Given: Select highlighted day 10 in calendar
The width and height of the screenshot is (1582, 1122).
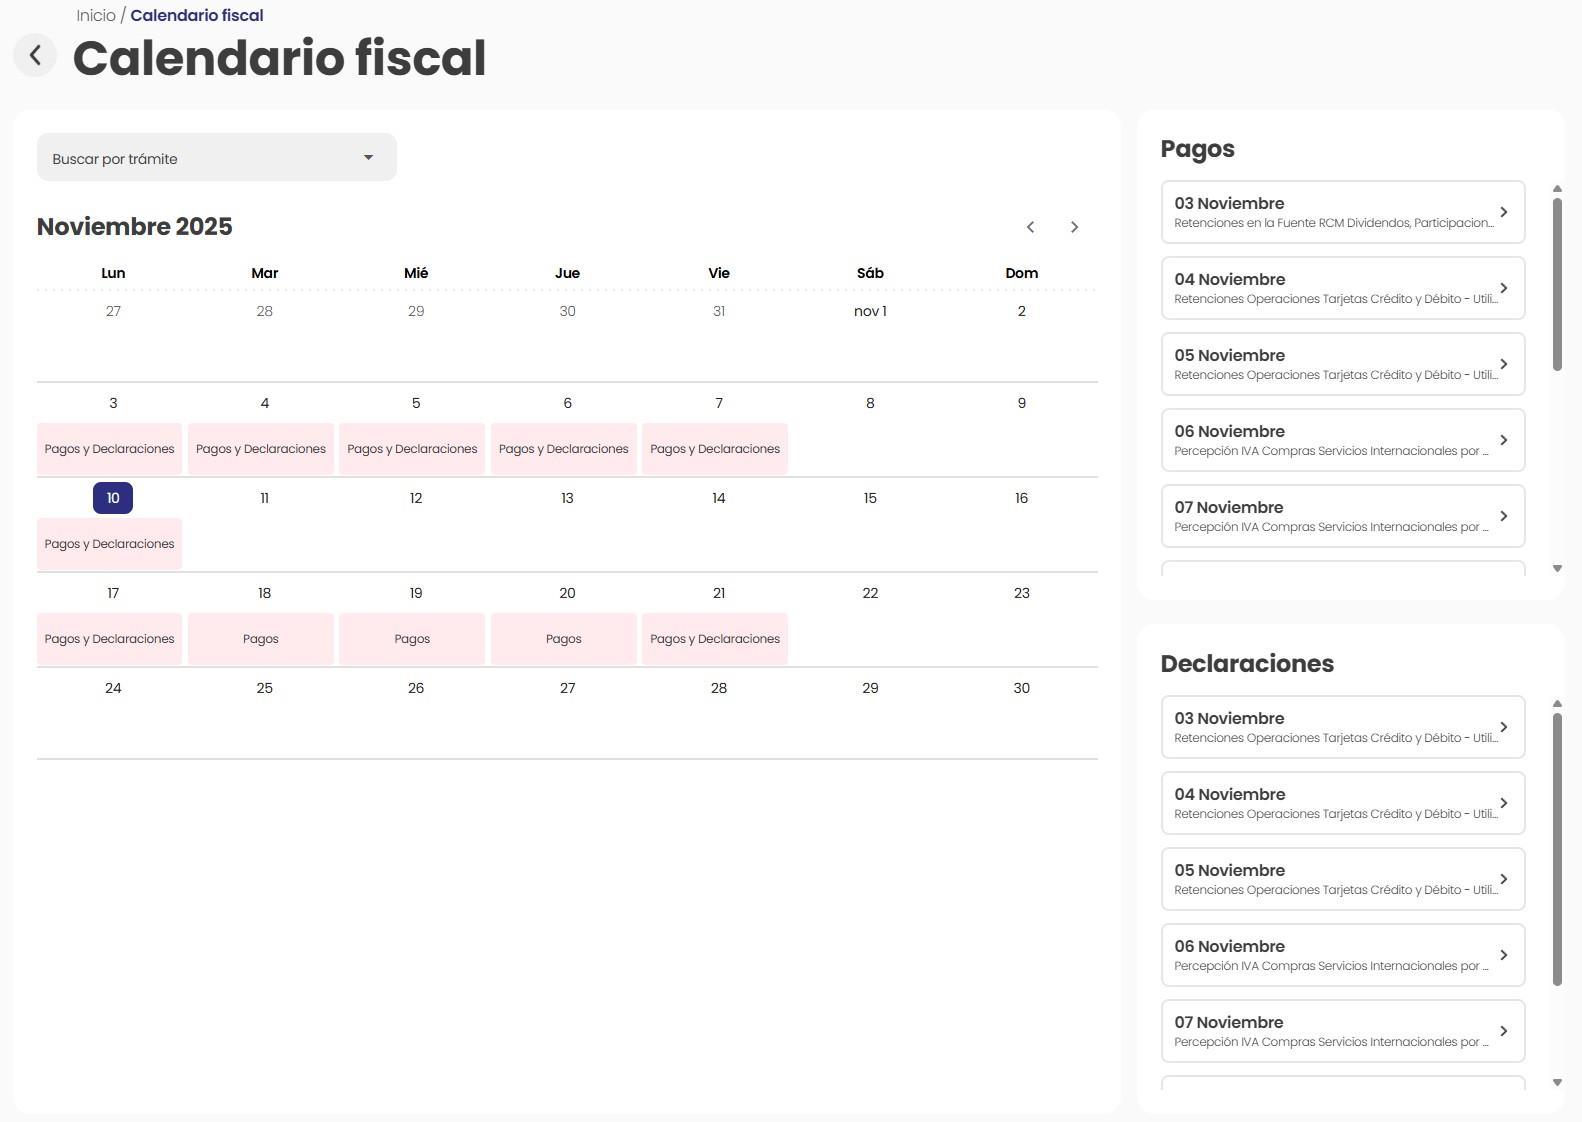Looking at the screenshot, I should 113,498.
